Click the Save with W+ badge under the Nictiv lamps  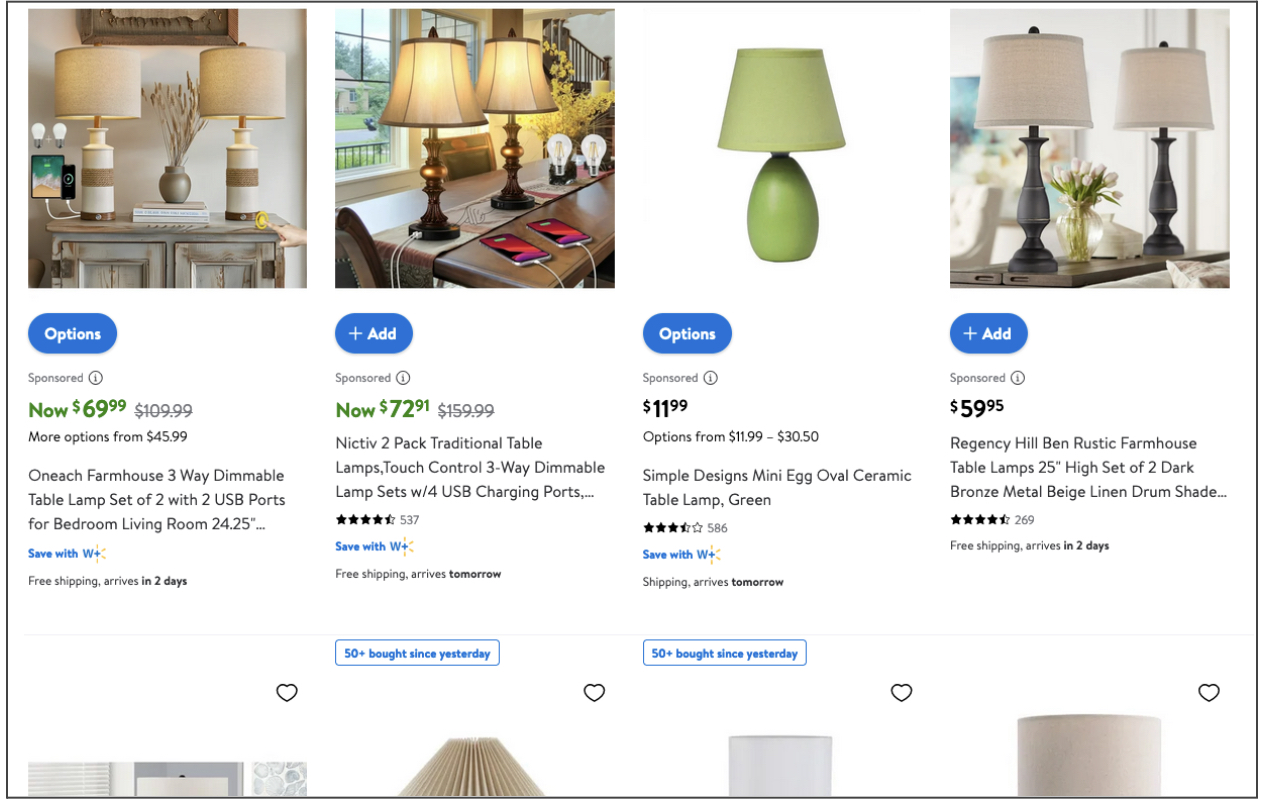(x=374, y=546)
